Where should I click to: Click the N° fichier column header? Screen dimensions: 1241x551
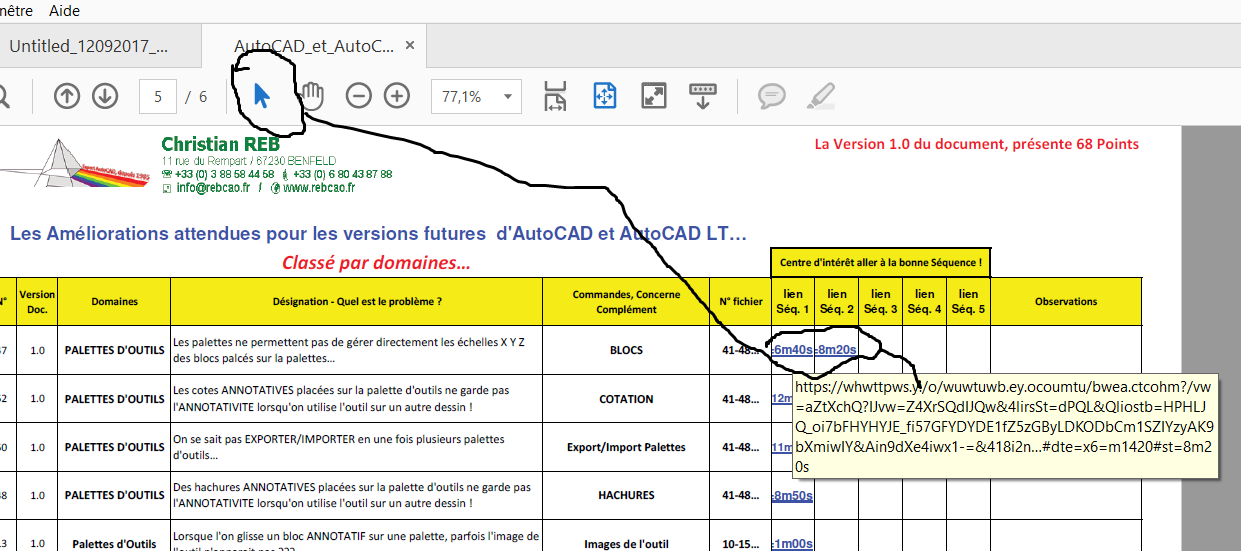[741, 301]
